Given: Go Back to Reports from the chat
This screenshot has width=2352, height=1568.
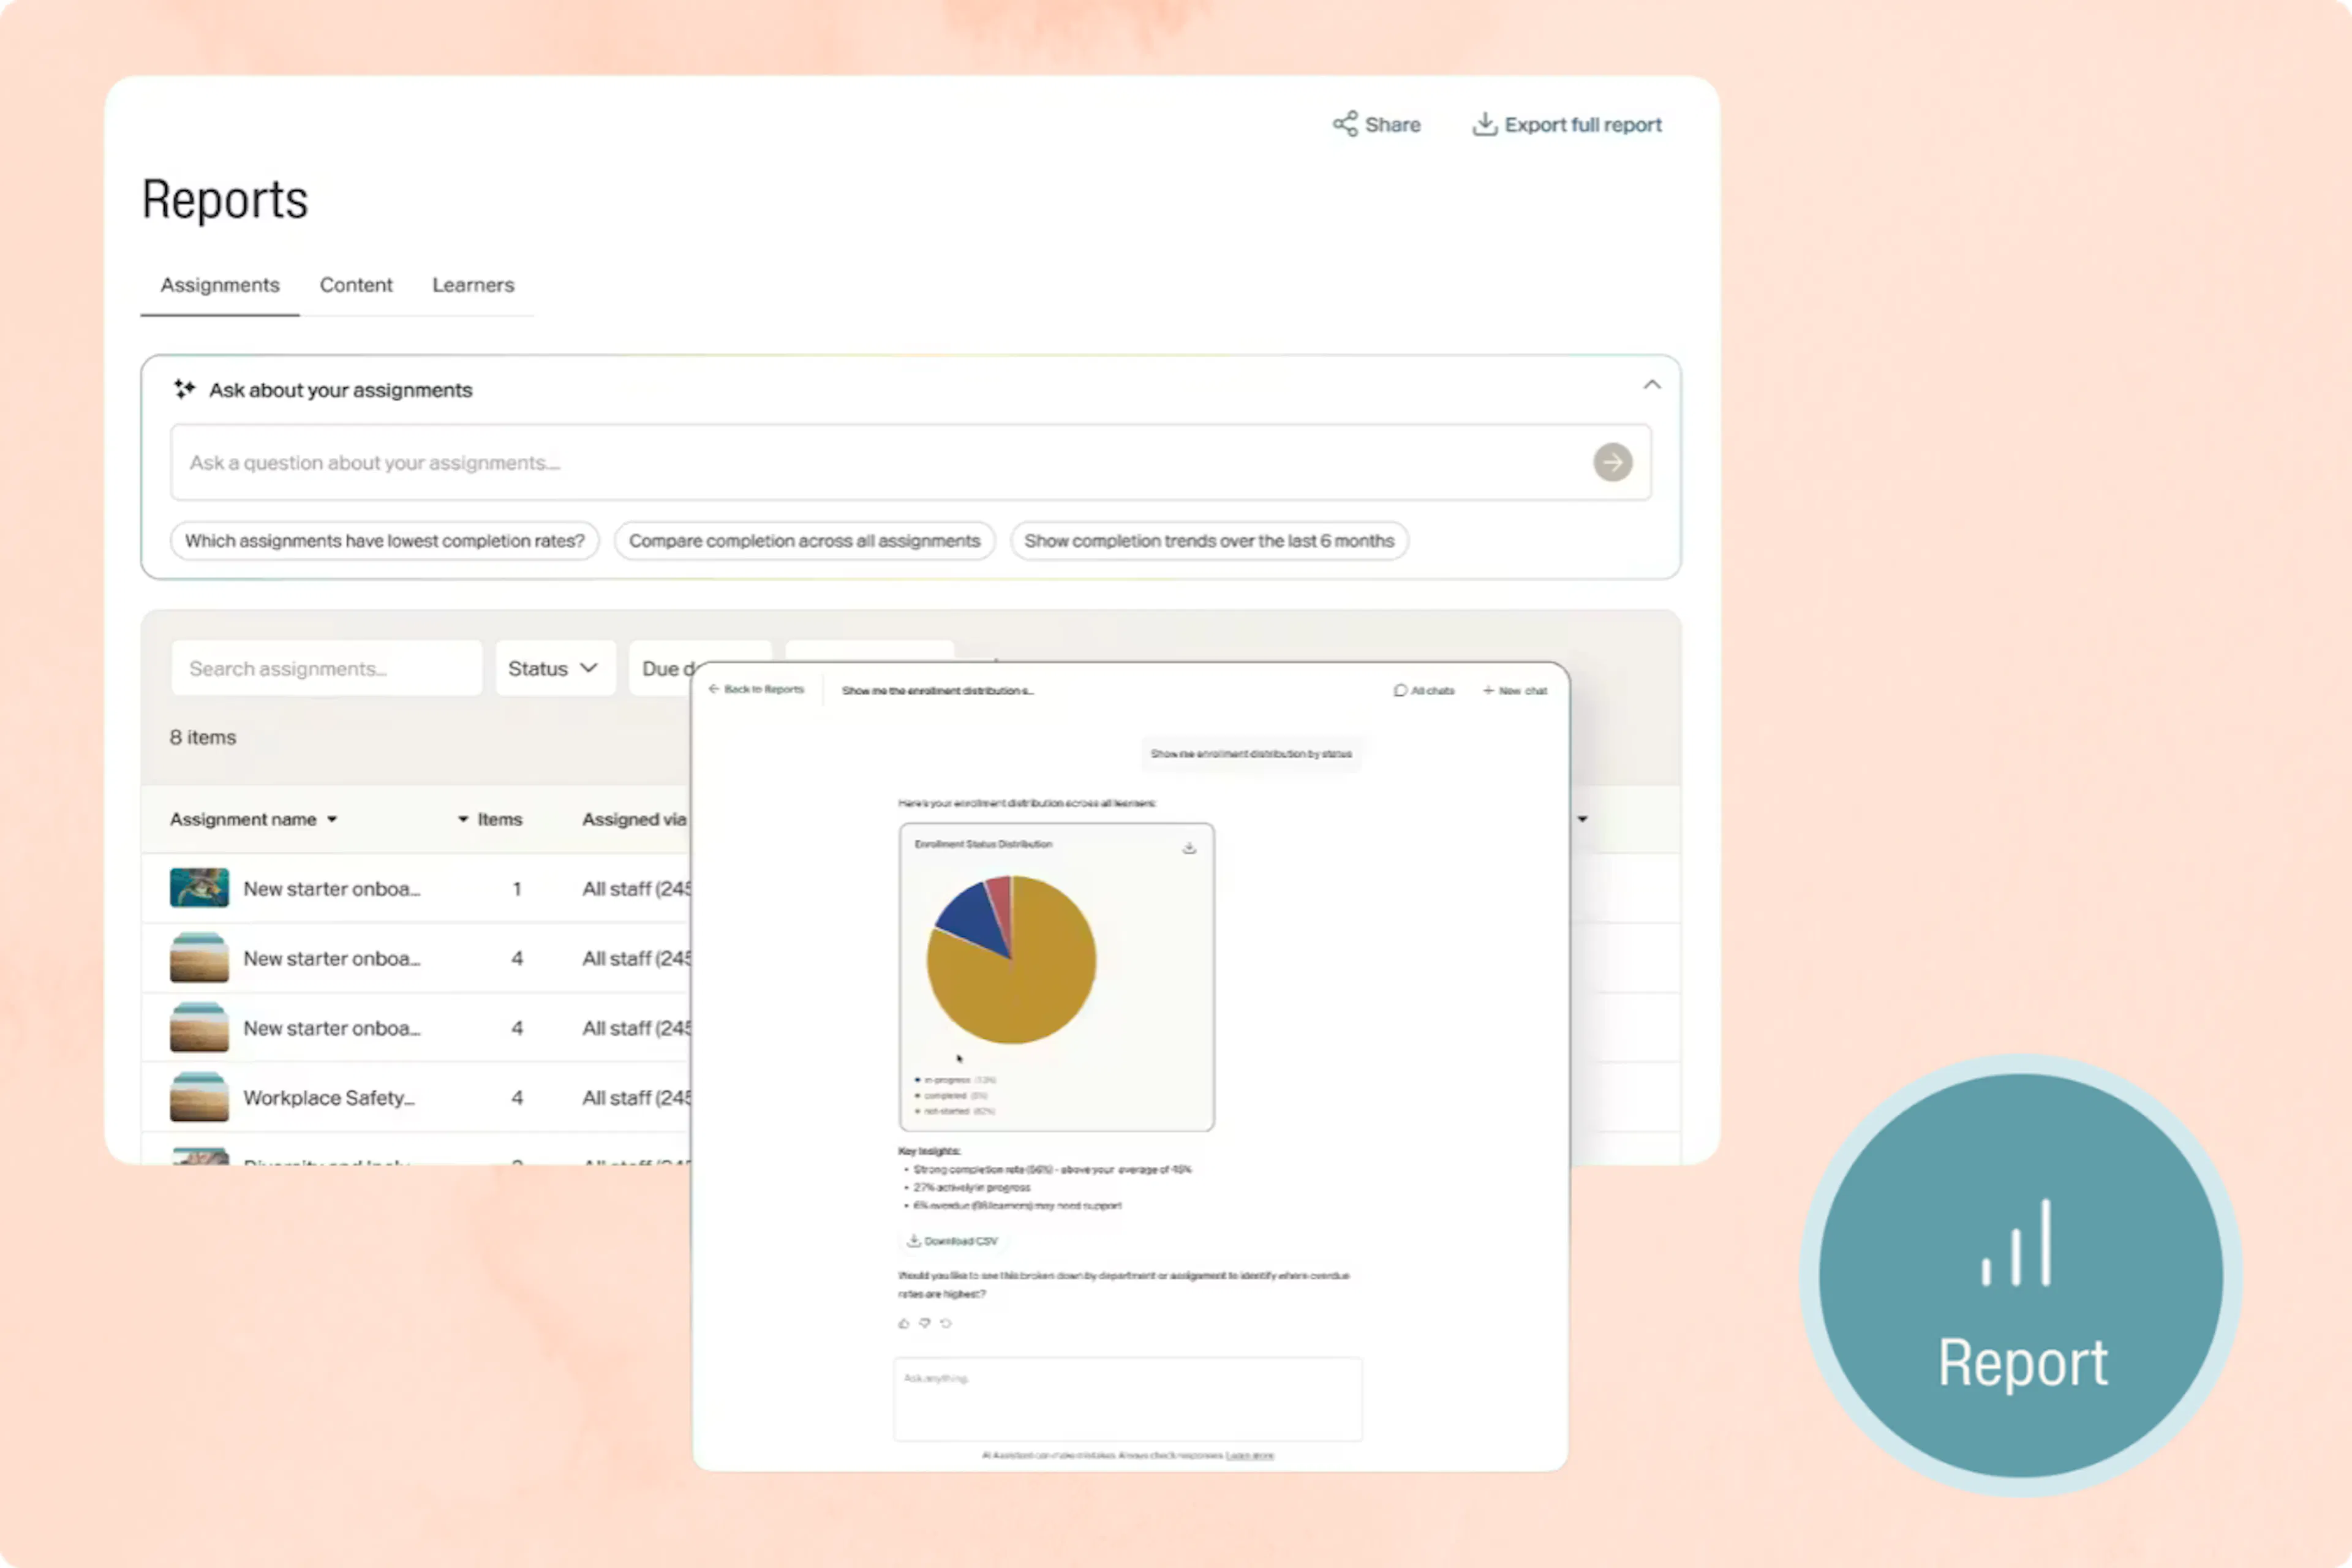Looking at the screenshot, I should coord(756,689).
